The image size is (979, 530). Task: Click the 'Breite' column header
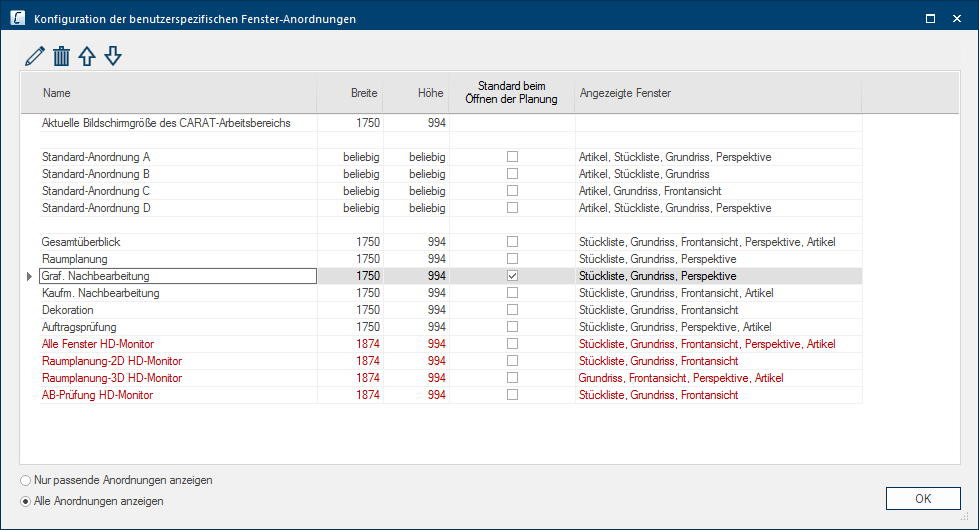click(x=363, y=93)
